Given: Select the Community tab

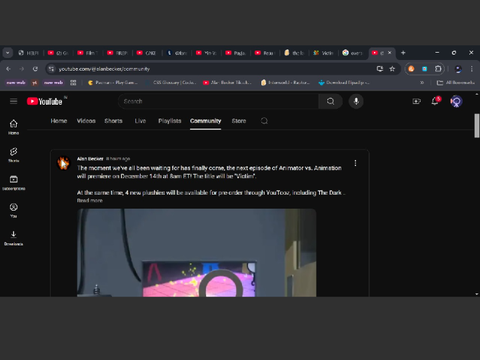Looking at the screenshot, I should (x=205, y=121).
